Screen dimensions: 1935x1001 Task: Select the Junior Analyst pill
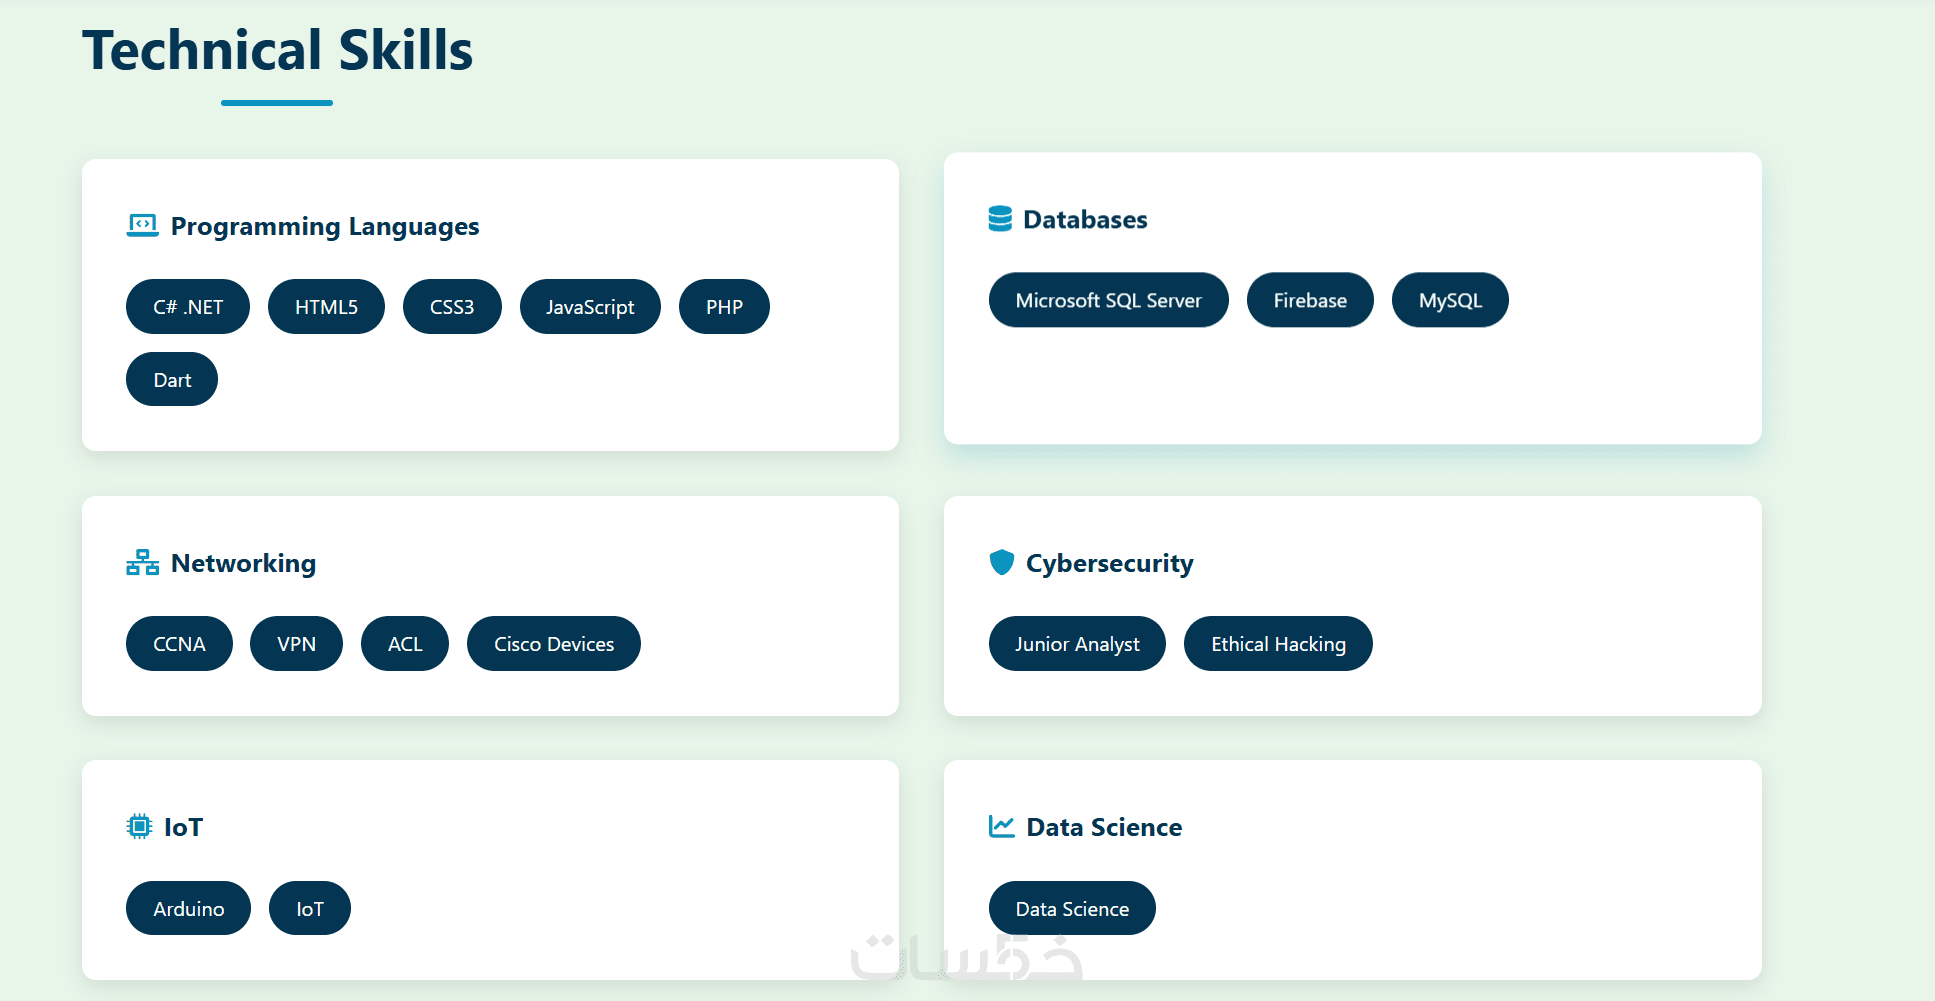point(1077,644)
